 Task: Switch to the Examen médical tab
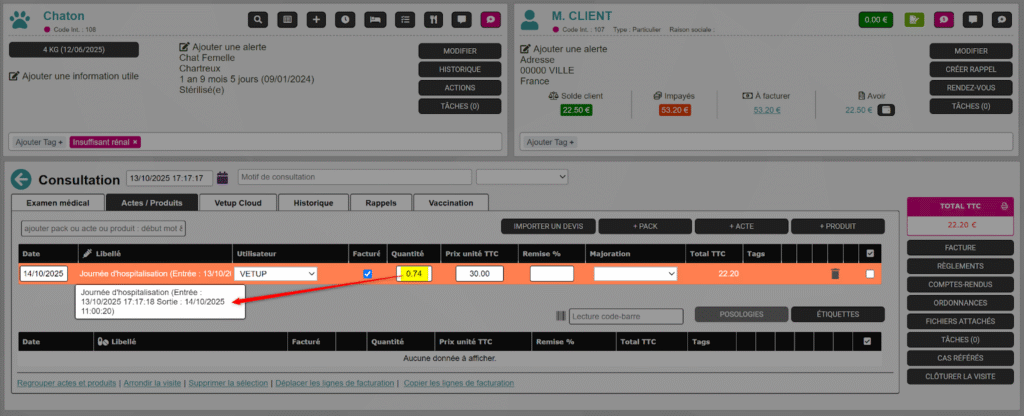tap(57, 203)
